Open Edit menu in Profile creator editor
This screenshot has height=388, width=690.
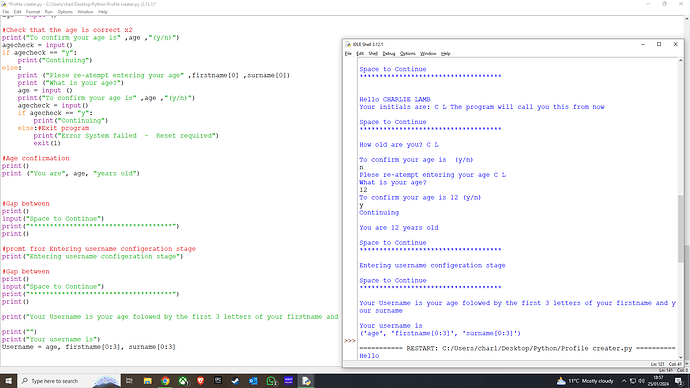[17, 12]
